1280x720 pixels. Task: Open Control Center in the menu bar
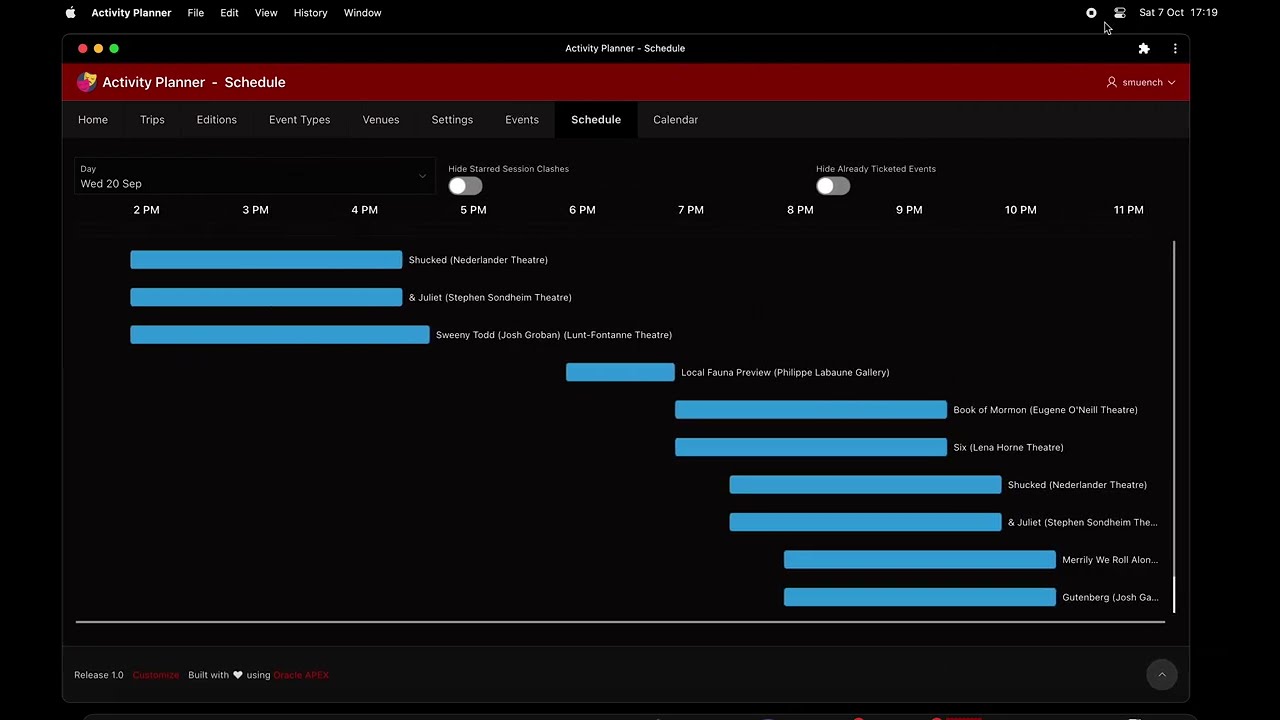click(x=1120, y=13)
